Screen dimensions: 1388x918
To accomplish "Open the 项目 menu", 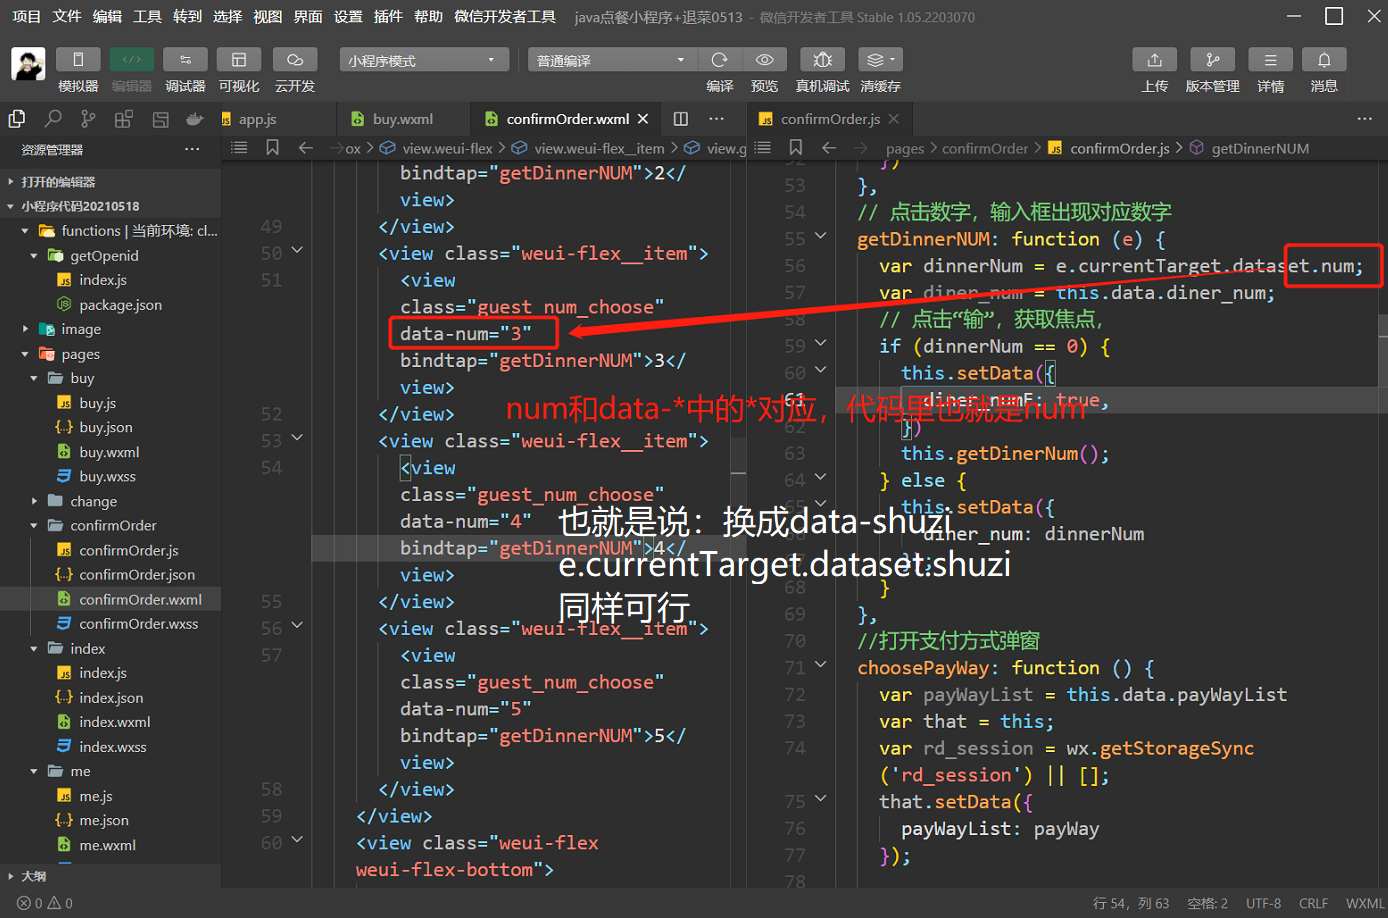I will [27, 17].
